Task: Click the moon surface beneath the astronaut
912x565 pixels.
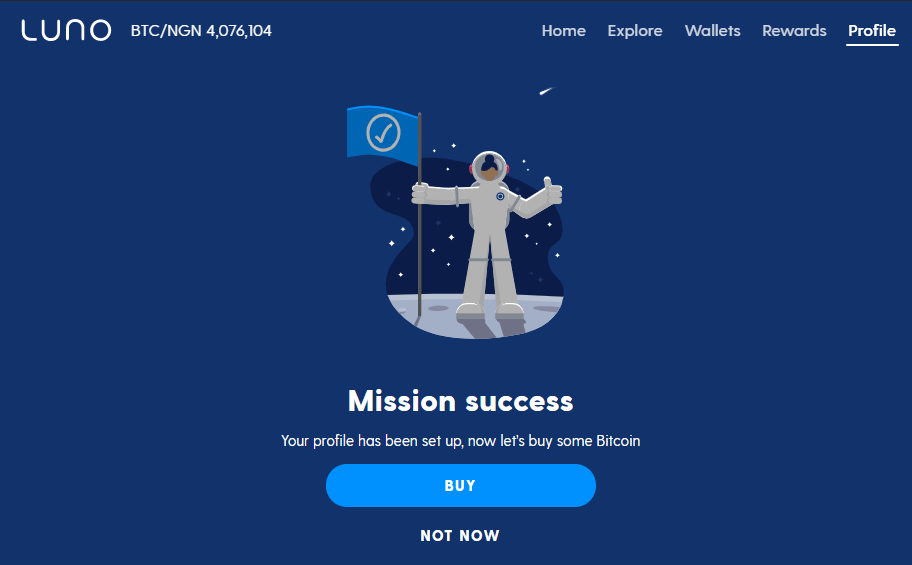Action: pos(476,317)
